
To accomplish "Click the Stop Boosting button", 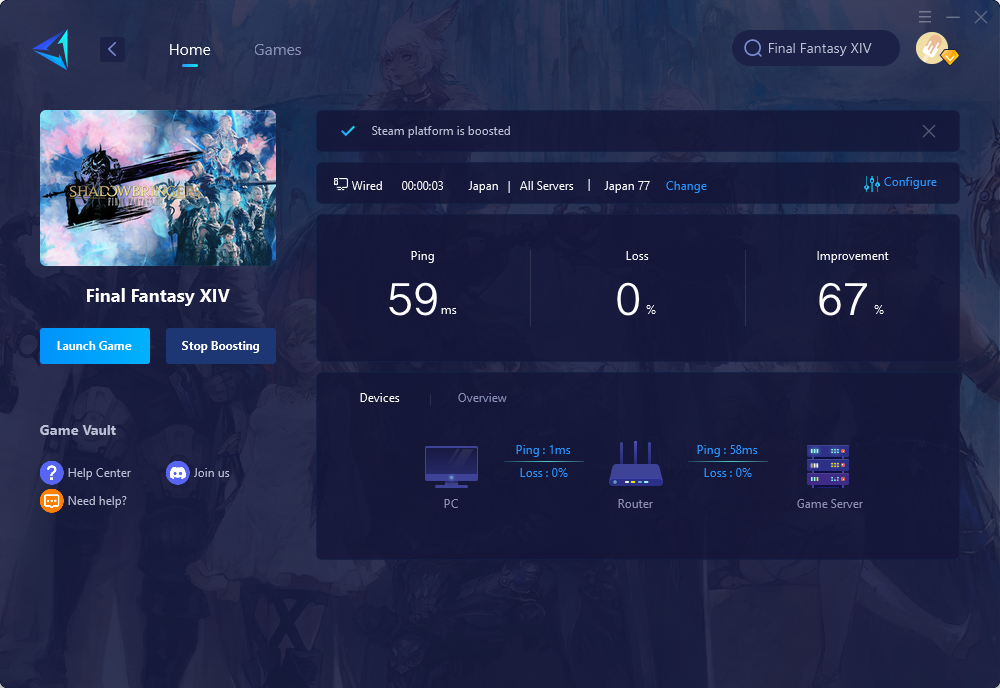I will point(221,346).
